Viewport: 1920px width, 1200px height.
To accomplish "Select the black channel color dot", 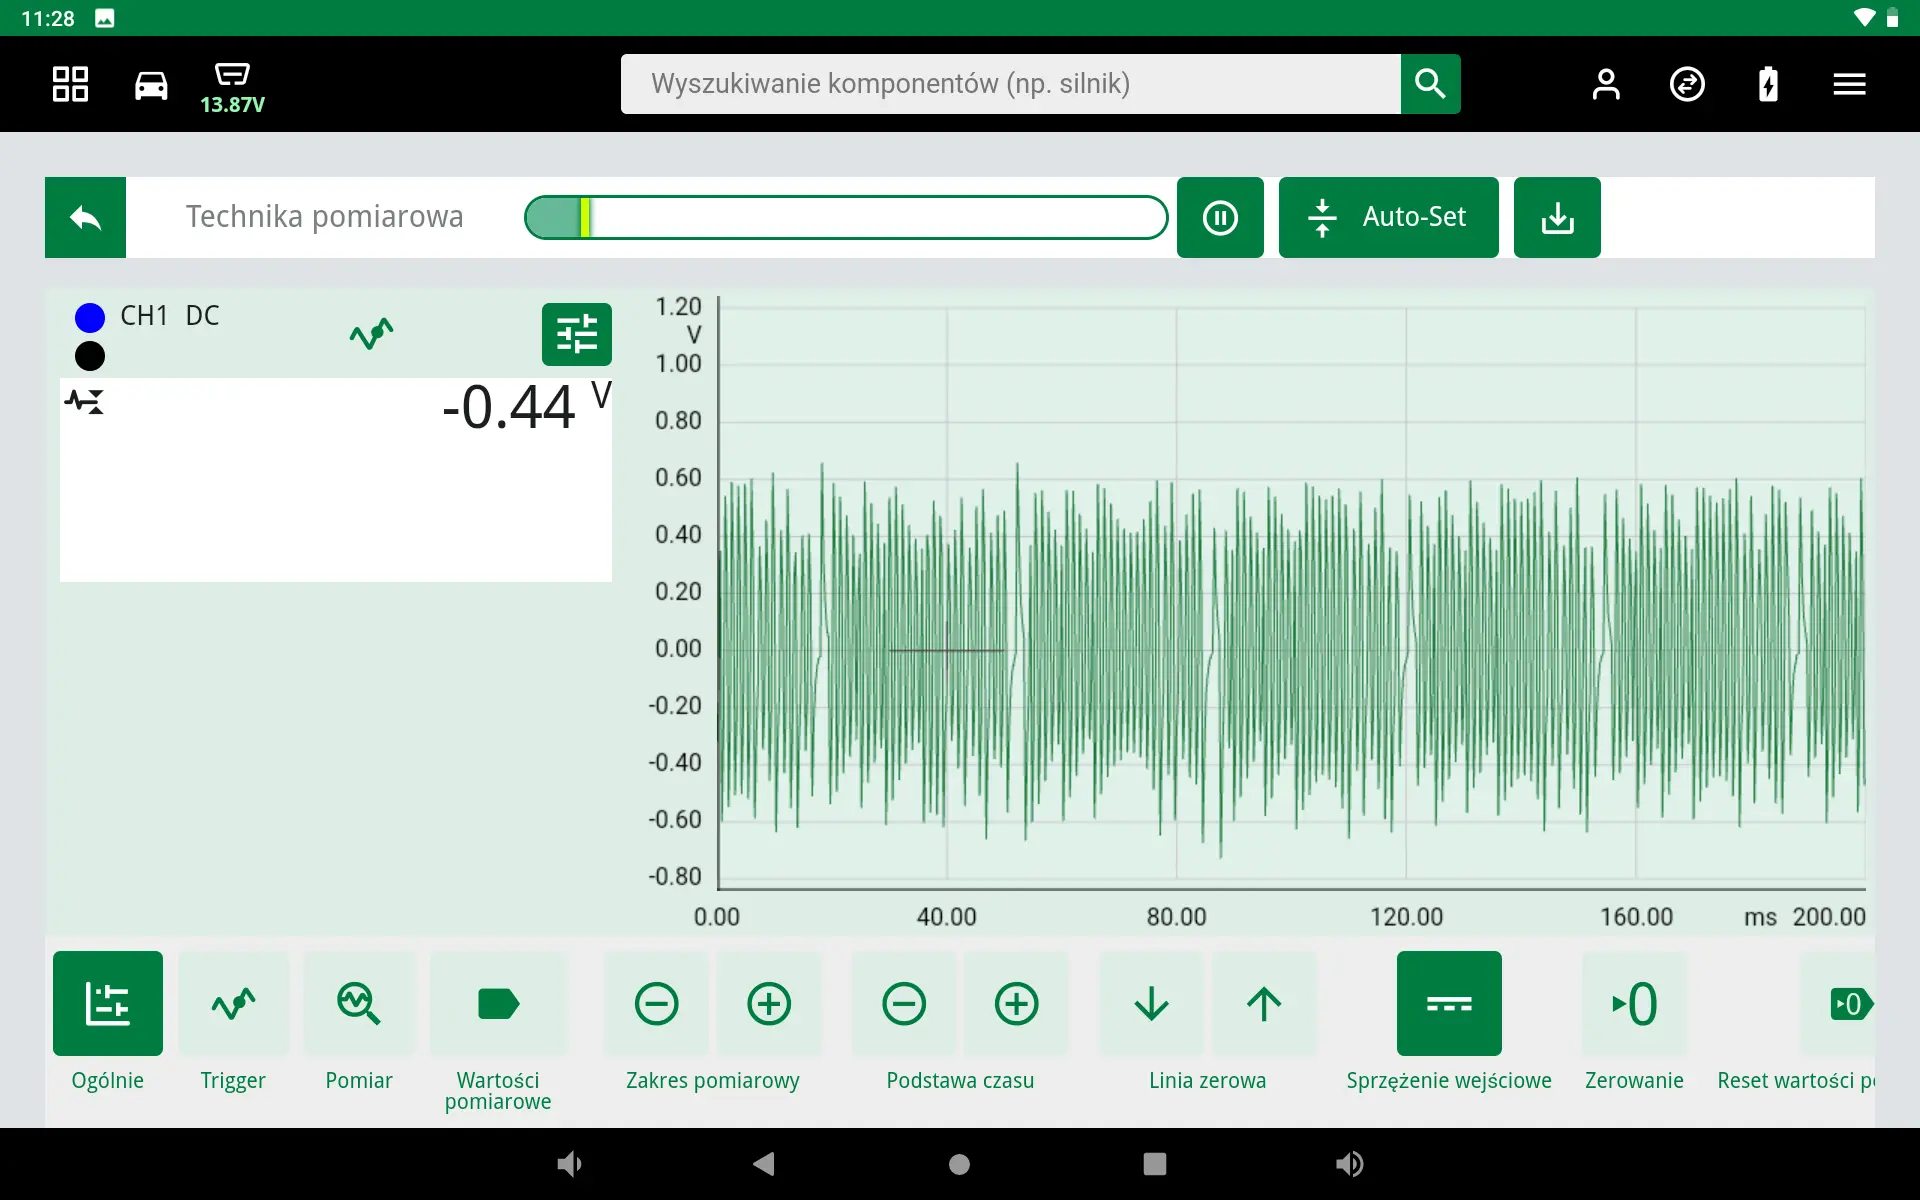I will 90,356.
